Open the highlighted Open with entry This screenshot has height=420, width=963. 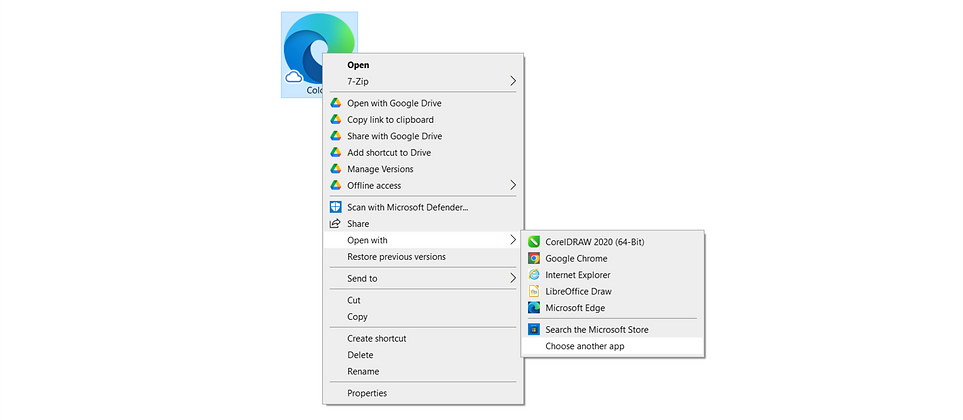423,240
